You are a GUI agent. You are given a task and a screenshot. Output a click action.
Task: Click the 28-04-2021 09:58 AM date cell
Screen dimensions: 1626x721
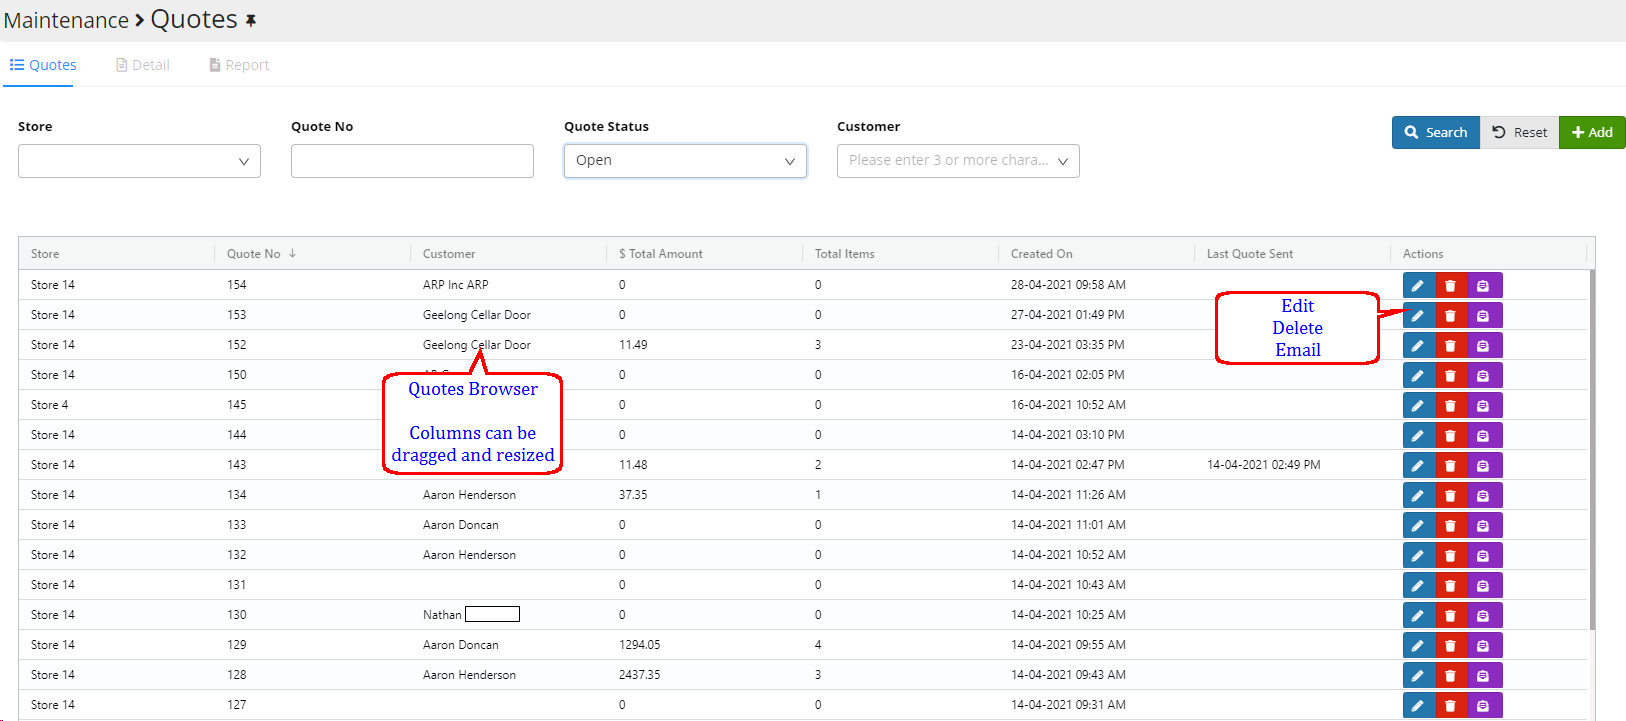pos(1068,285)
